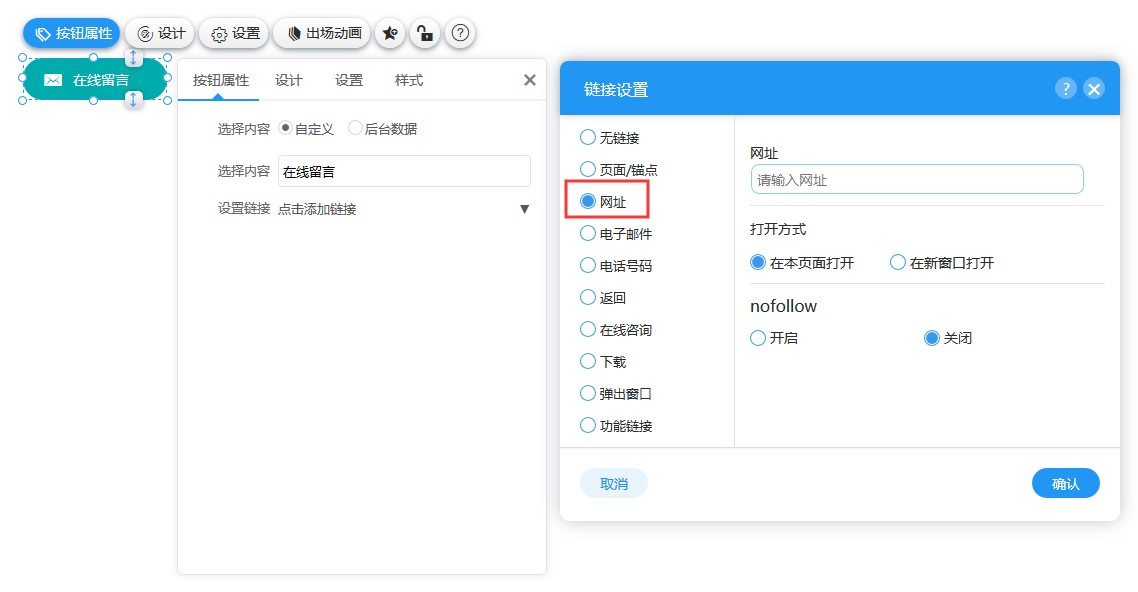Click the 按钮属性 toolbar pill button

tap(72, 33)
